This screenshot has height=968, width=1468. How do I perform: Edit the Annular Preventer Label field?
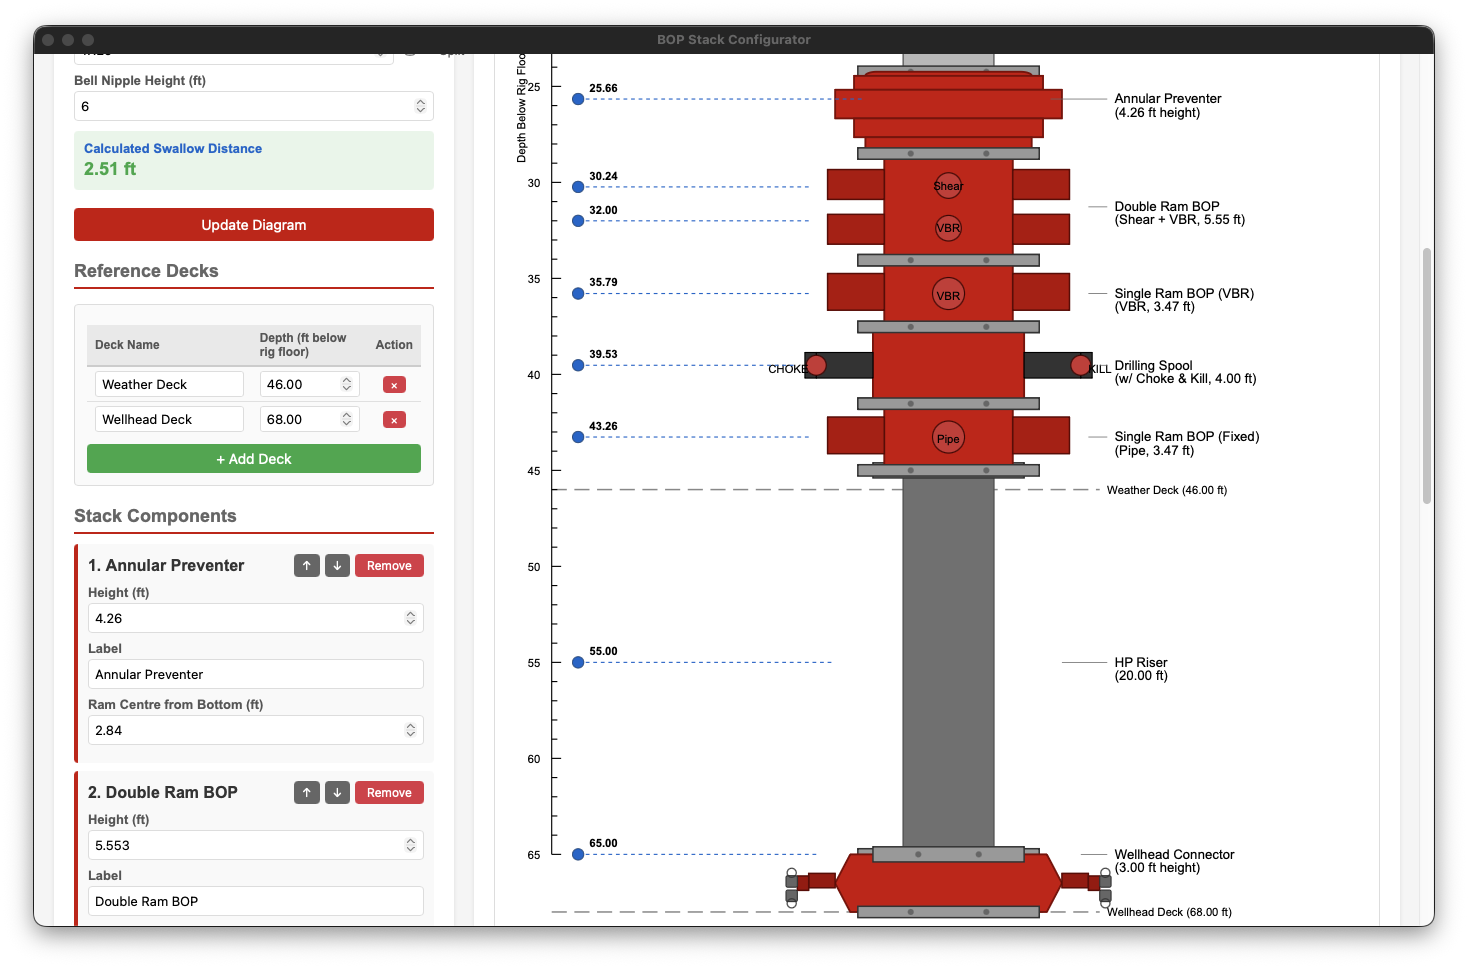(255, 674)
